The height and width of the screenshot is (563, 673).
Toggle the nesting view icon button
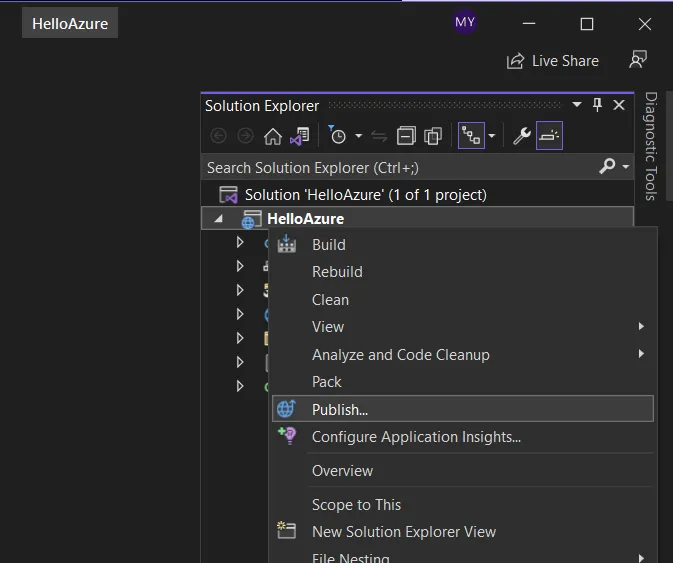click(471, 136)
